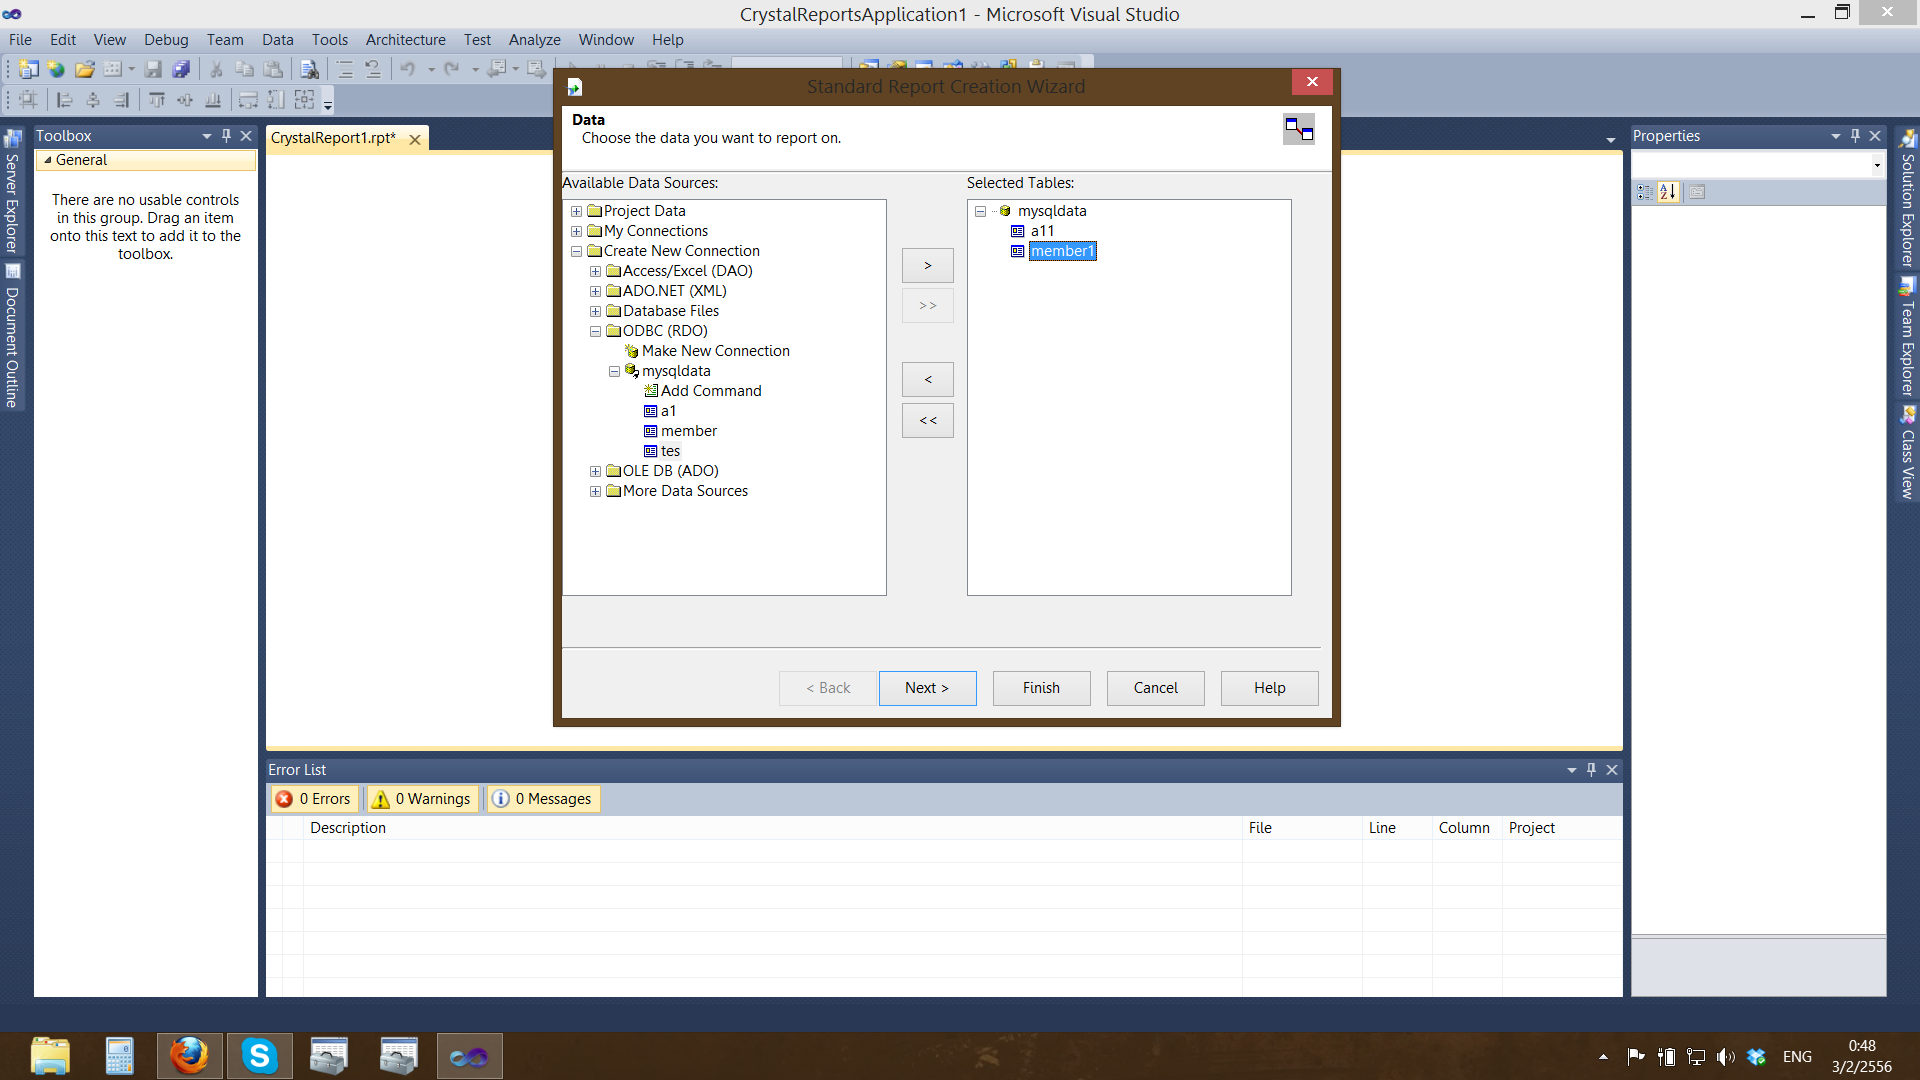This screenshot has width=1920, height=1080.
Task: Open the File menu
Action: point(20,40)
